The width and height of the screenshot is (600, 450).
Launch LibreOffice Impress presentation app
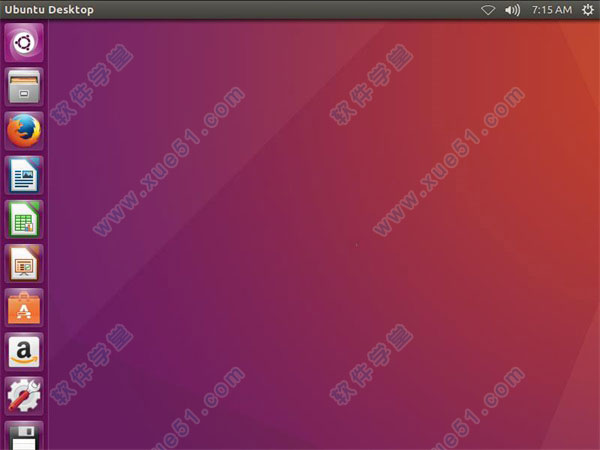tap(24, 263)
